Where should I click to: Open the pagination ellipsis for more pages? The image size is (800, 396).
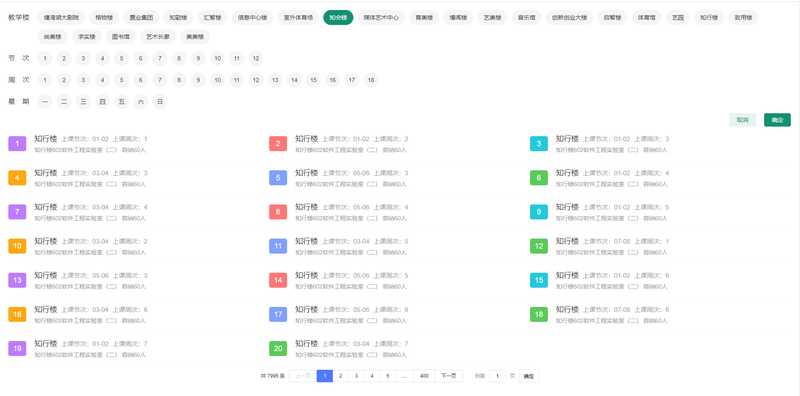405,376
